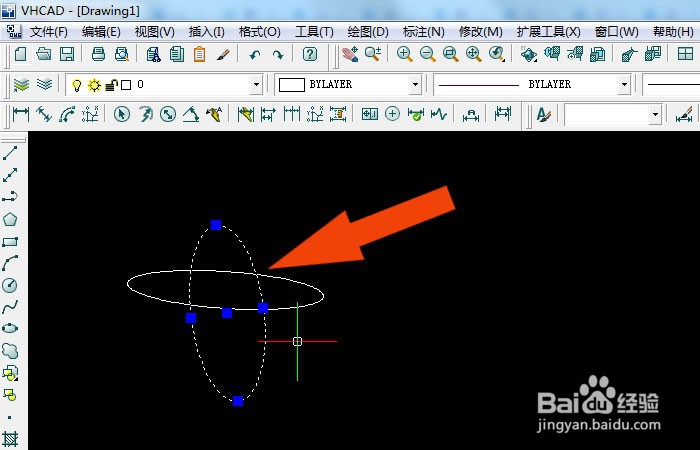700x450 pixels.
Task: Open the 编辑(E) menu
Action: pos(101,32)
